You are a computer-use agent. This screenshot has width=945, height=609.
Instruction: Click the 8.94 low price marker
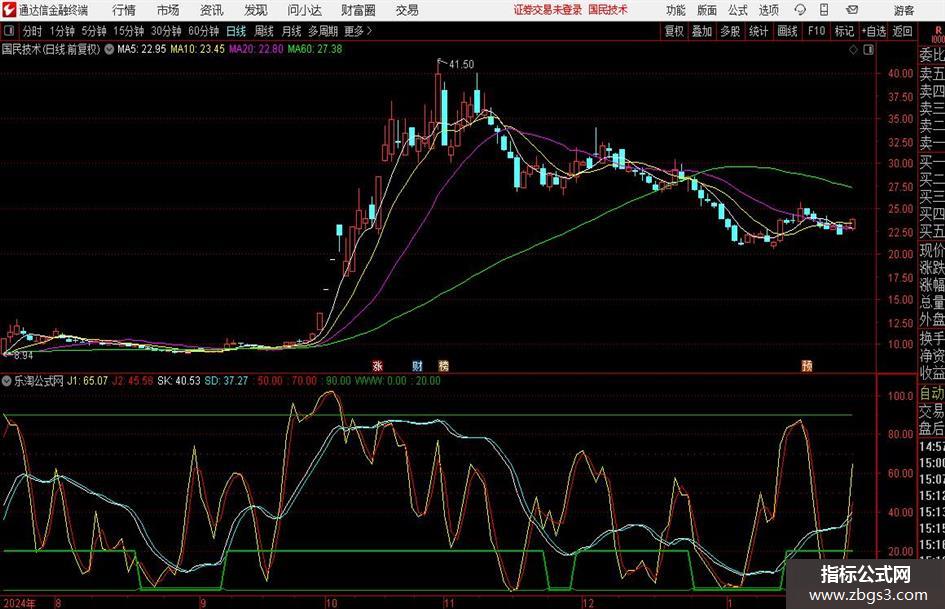(23, 355)
